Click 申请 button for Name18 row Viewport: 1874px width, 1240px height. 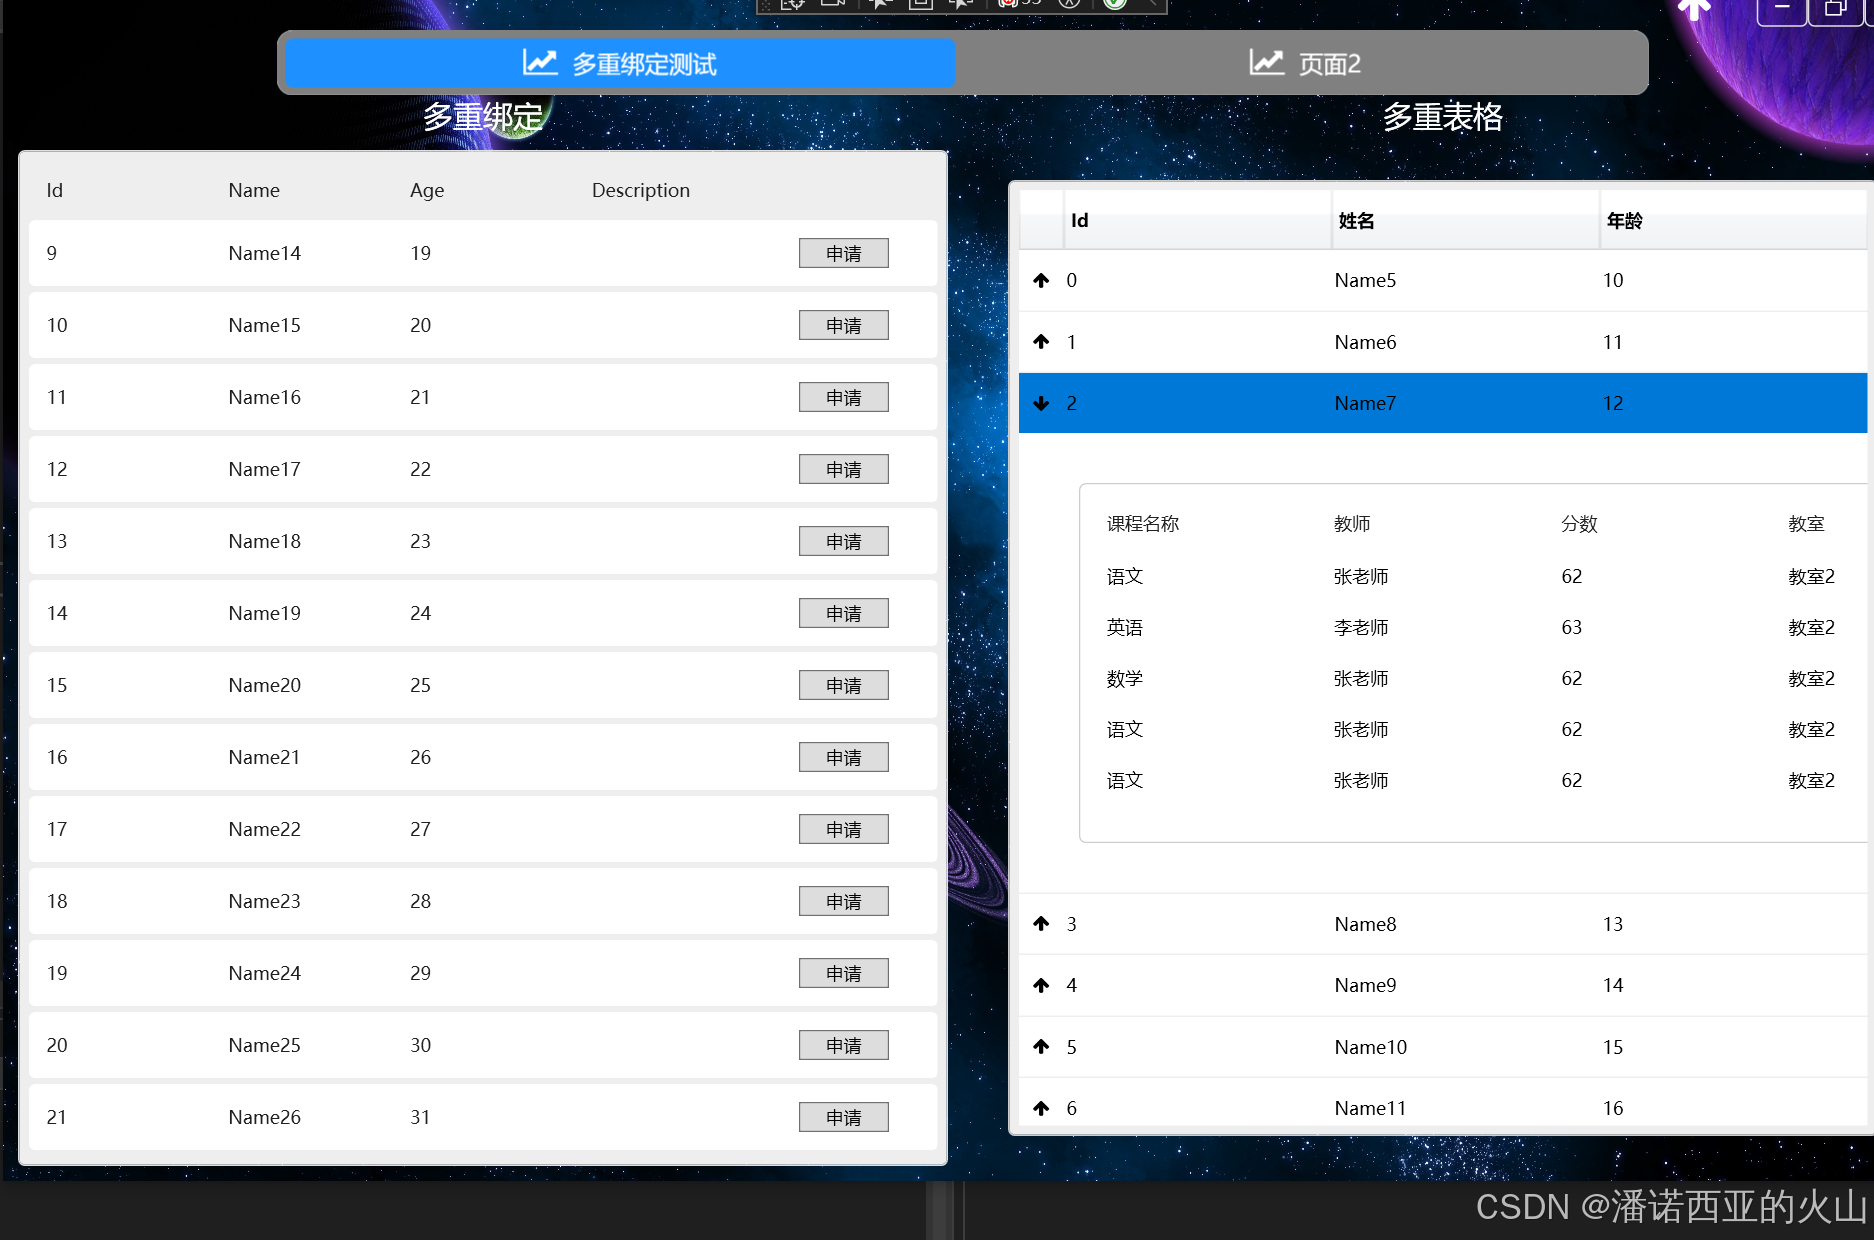point(843,541)
